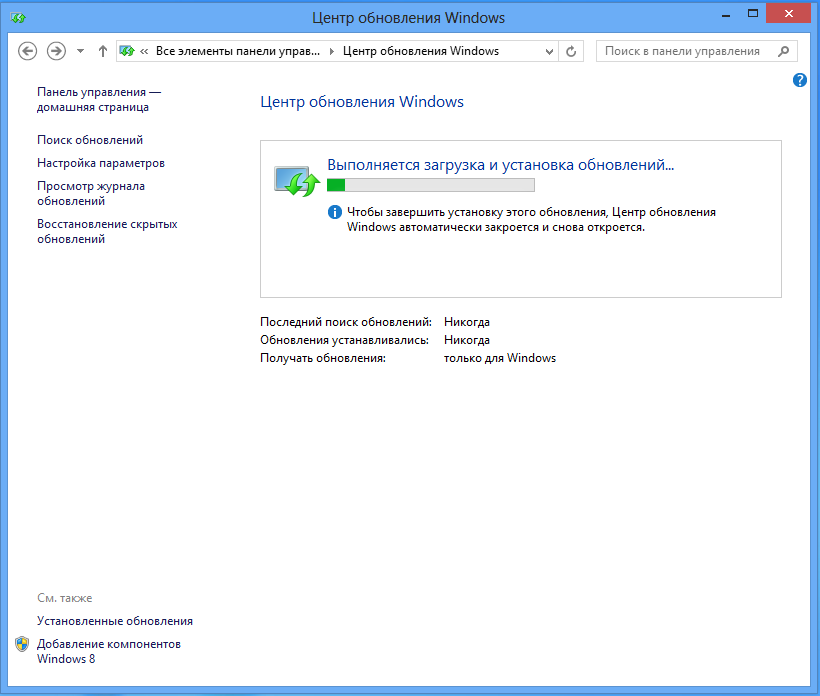Click the Поиск в панели управления field
This screenshot has width=820, height=696.
coord(685,51)
